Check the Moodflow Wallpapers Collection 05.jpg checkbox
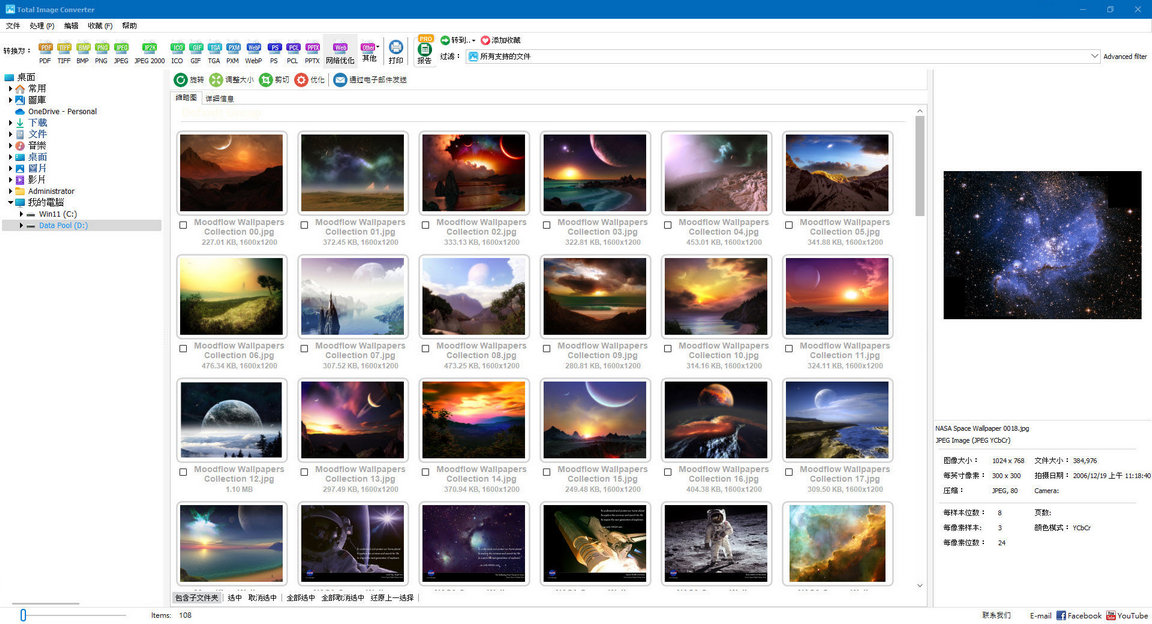 pyautogui.click(x=788, y=224)
